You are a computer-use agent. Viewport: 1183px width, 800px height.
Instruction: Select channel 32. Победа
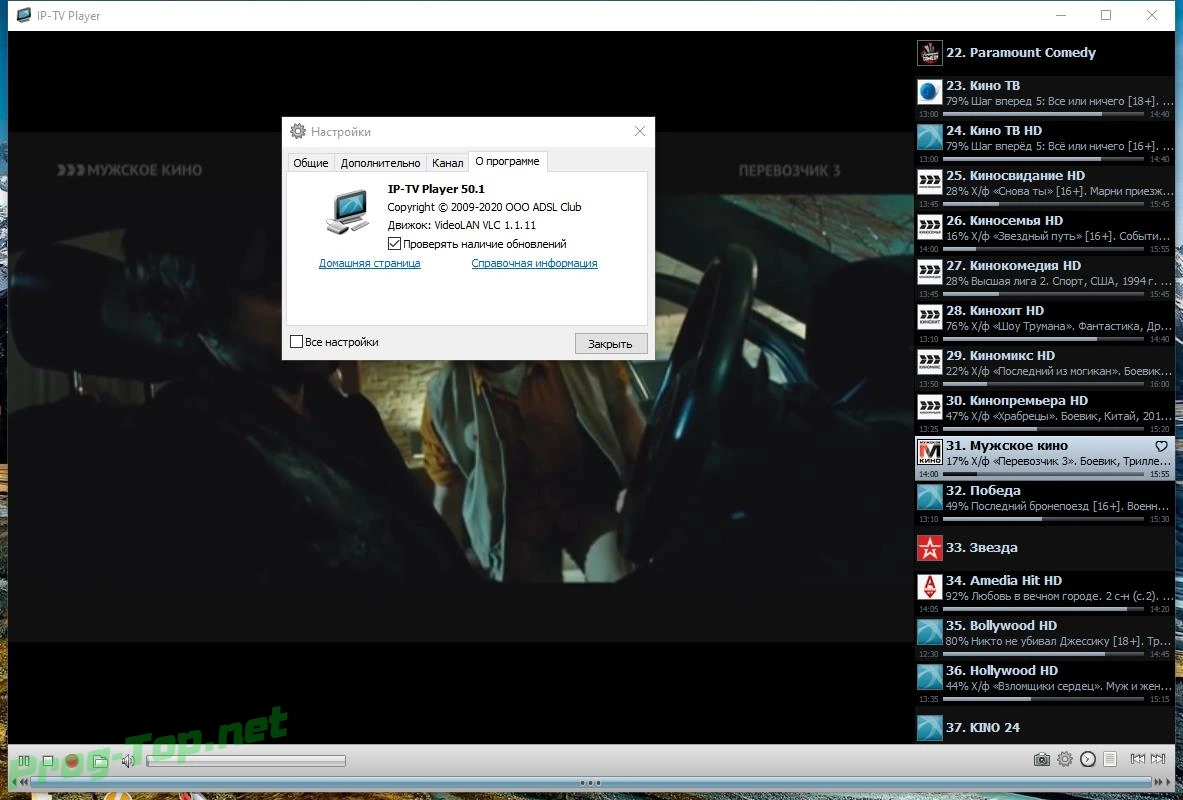[x=1044, y=503]
